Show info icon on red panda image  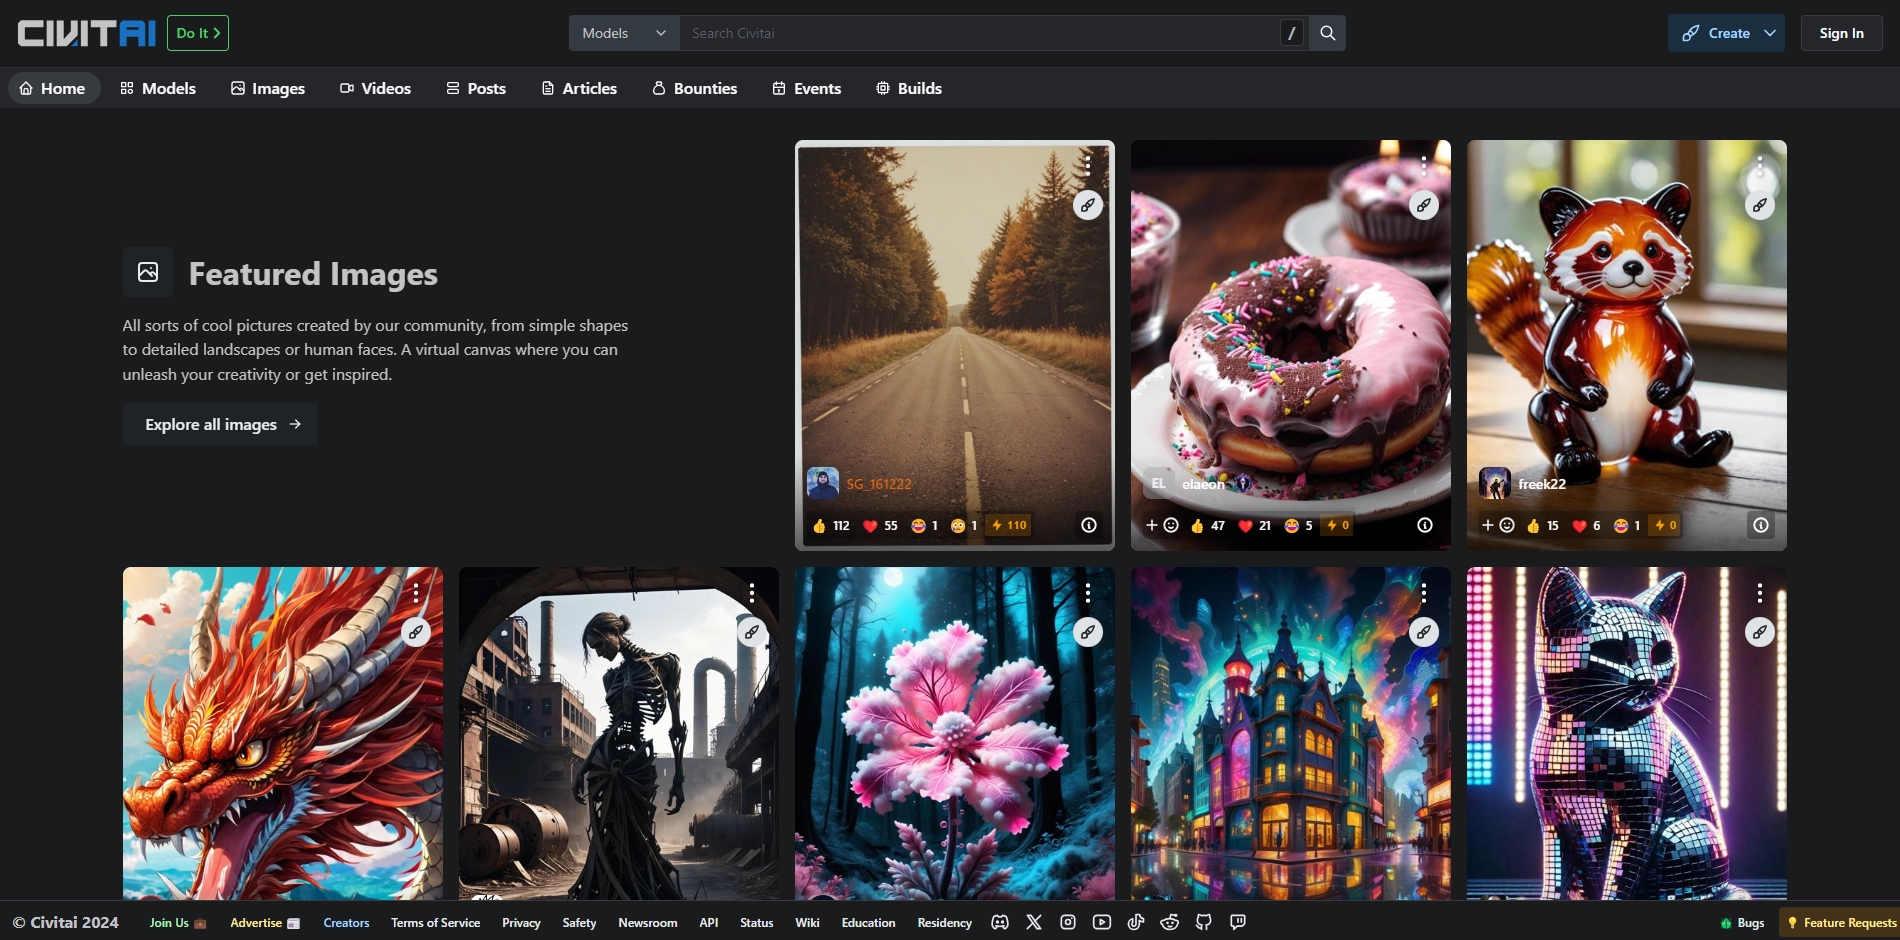click(x=1761, y=525)
